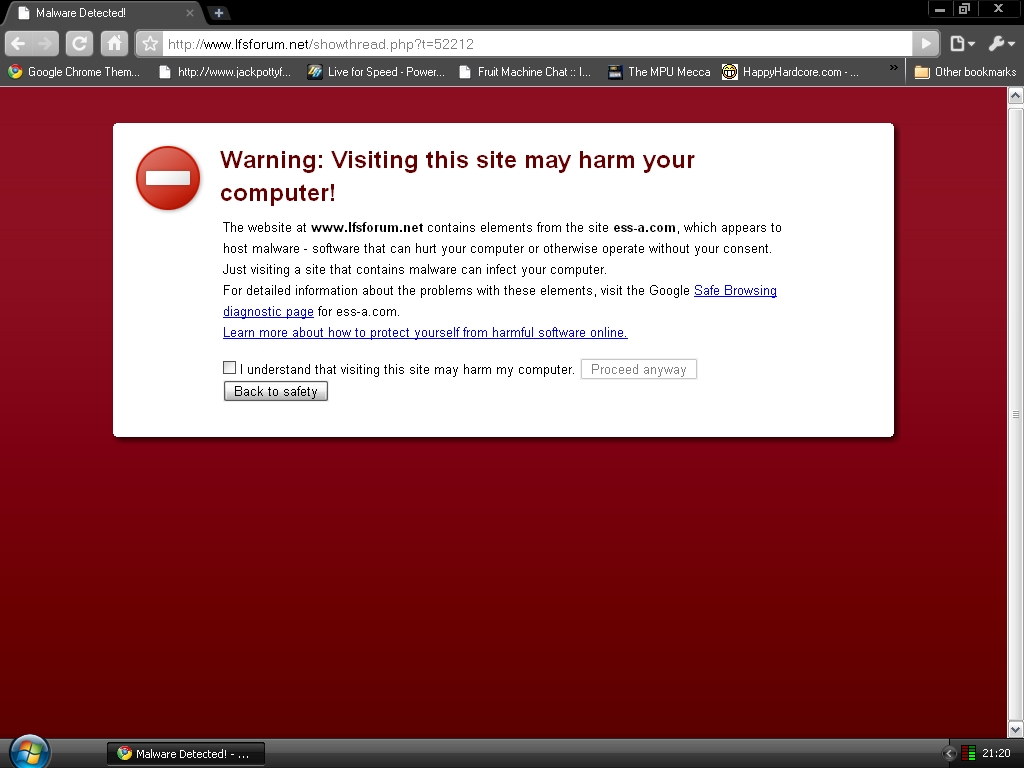This screenshot has width=1024, height=768.
Task: Click the Proceed anyway button
Action: pos(639,370)
